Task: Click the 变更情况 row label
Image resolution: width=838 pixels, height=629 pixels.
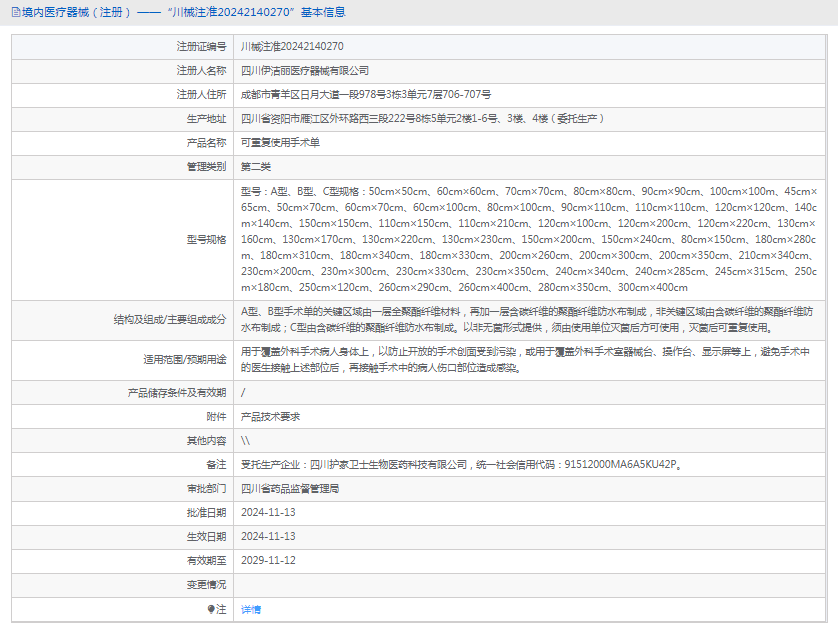Action: (x=206, y=585)
